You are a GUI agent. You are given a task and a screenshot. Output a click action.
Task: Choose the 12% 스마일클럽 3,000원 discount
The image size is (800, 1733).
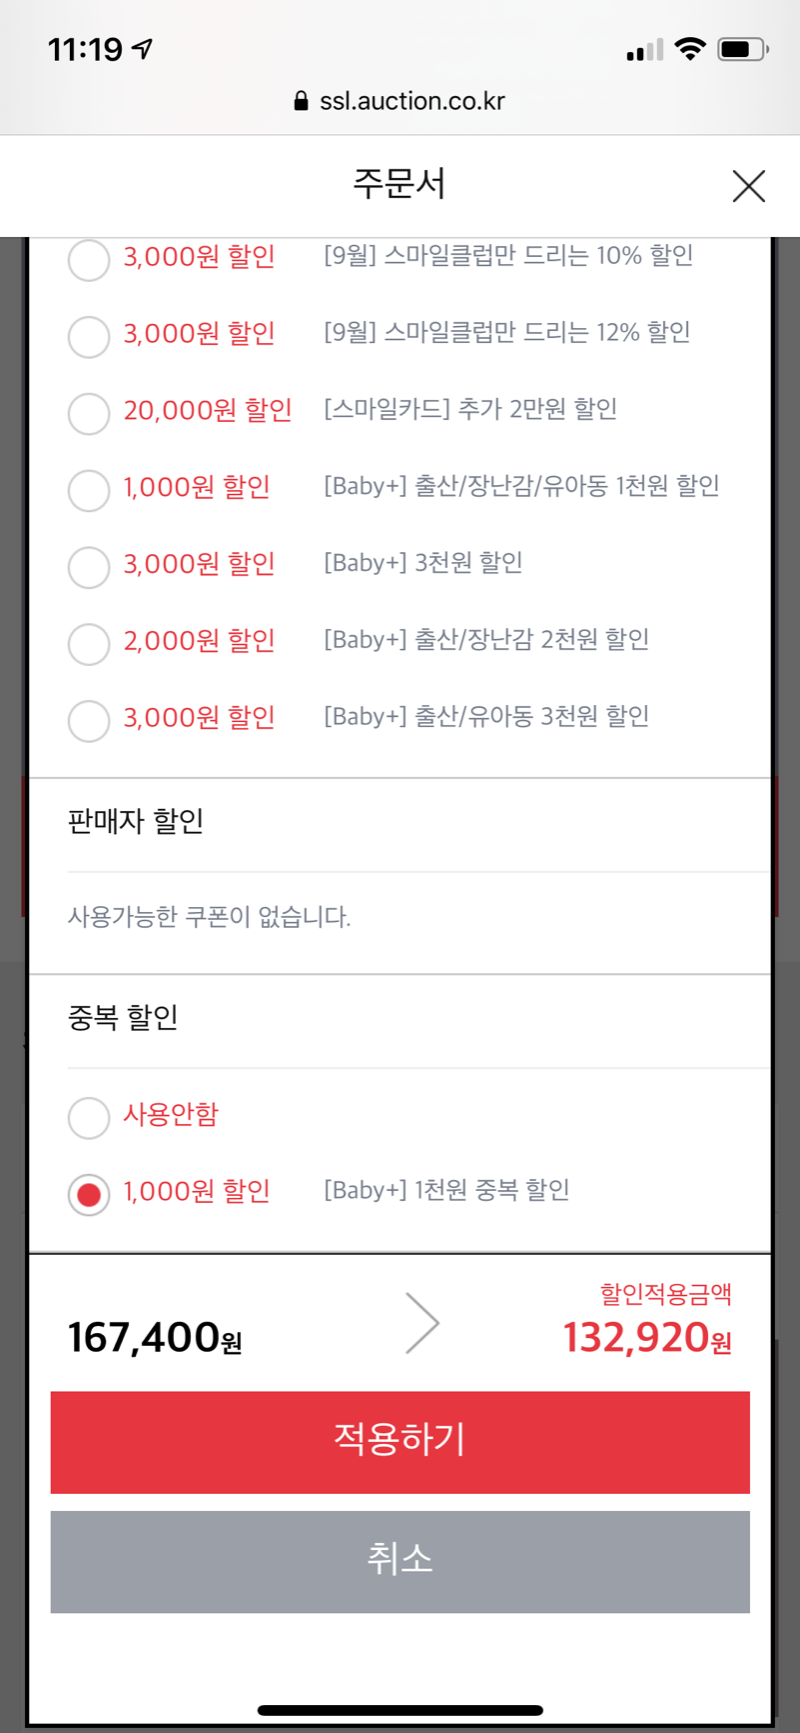point(89,336)
